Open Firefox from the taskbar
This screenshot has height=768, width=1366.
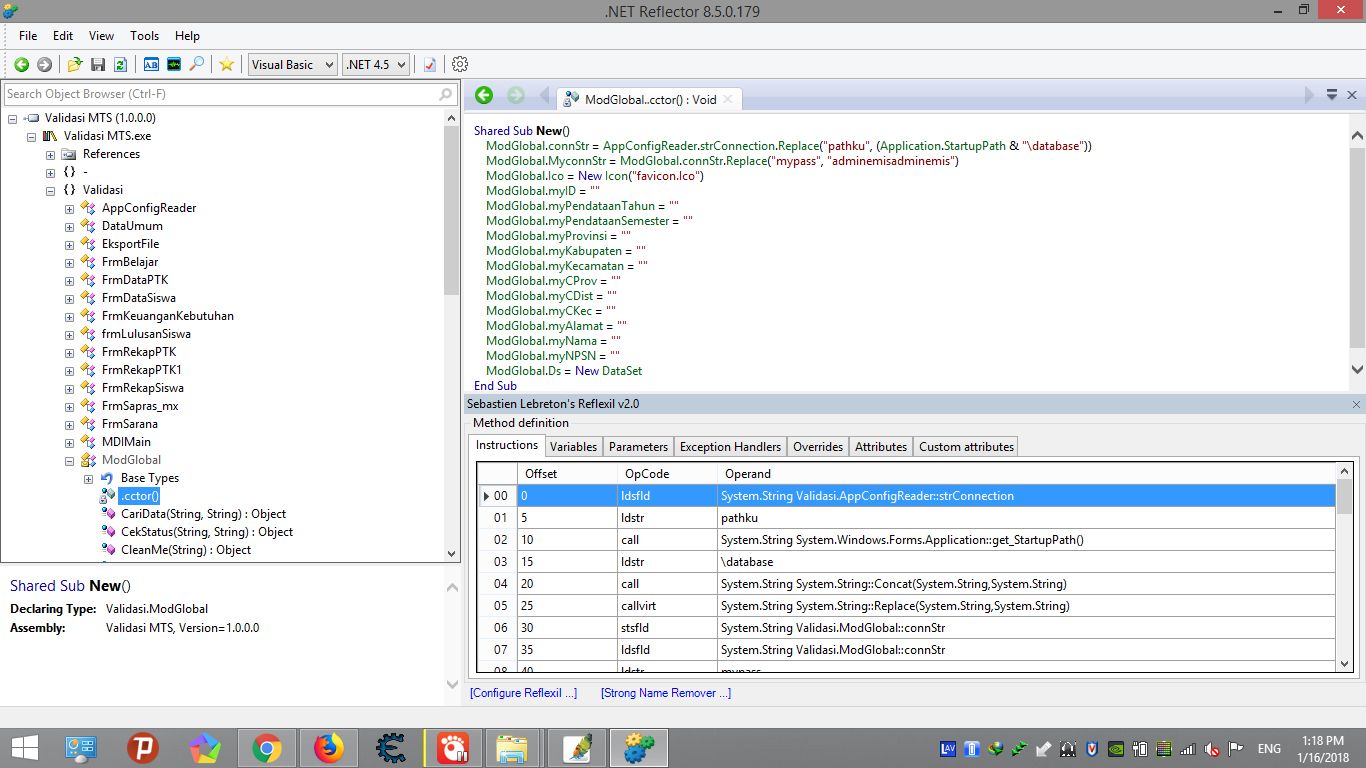pyautogui.click(x=328, y=748)
